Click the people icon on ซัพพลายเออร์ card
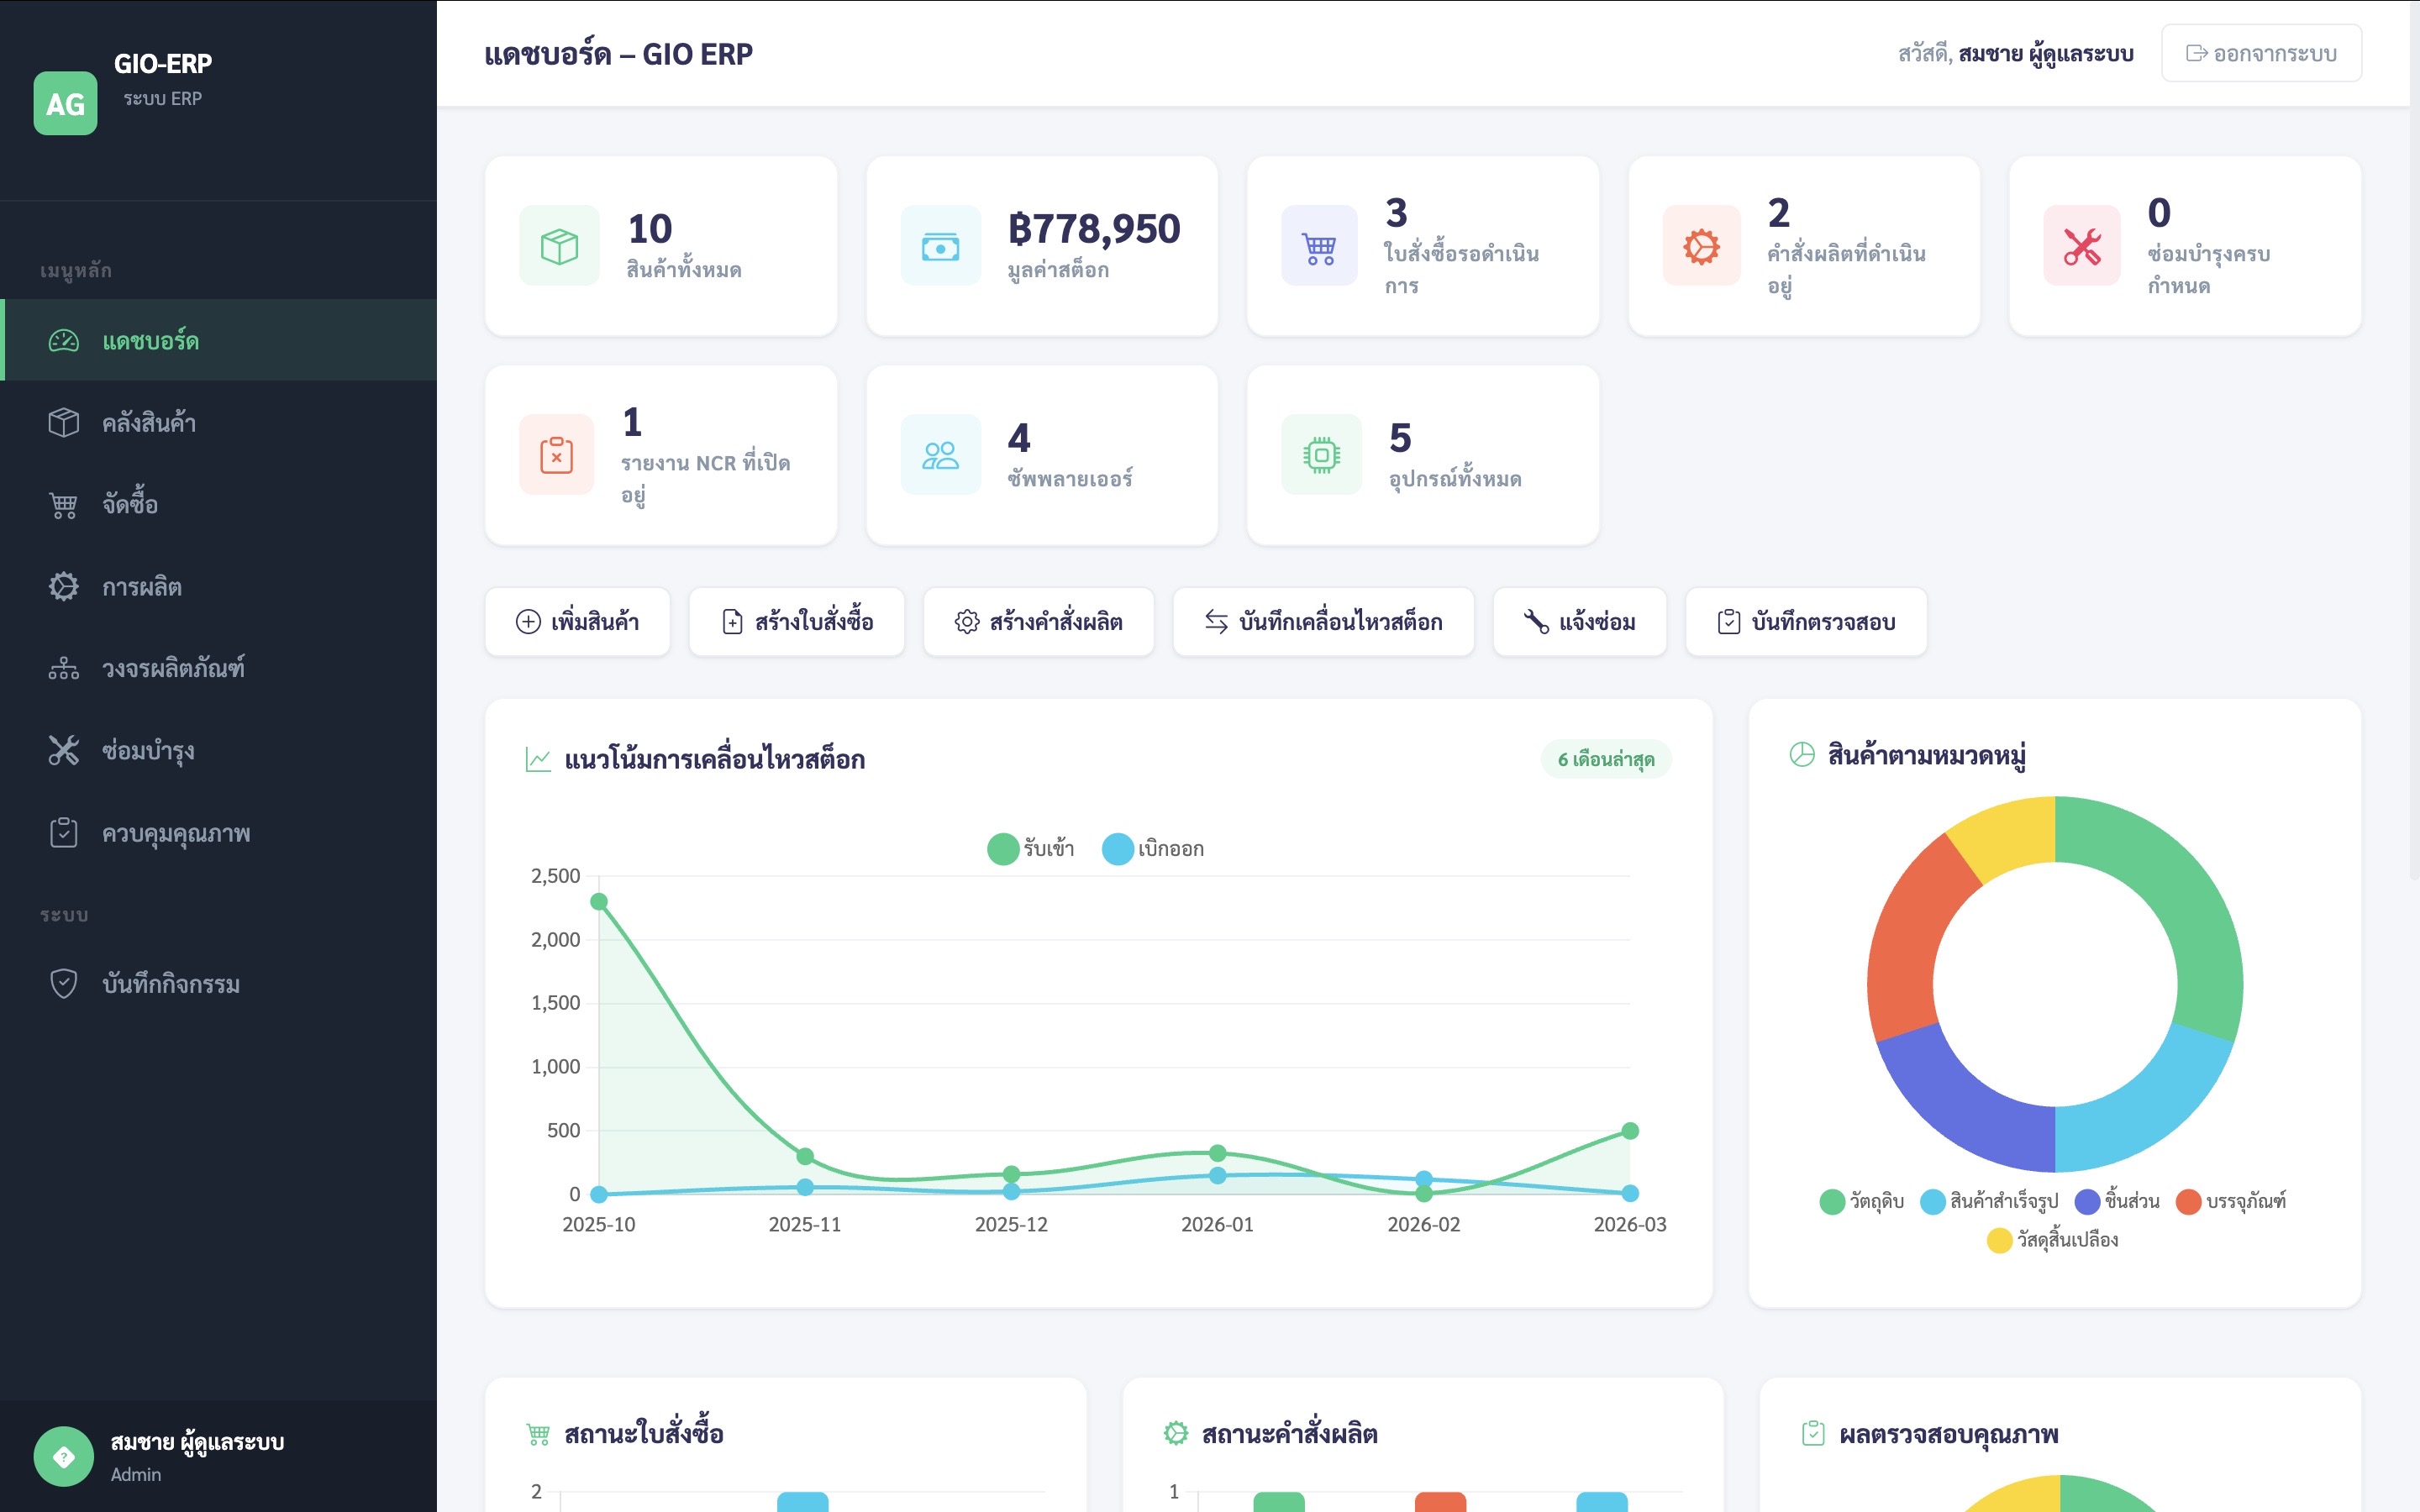The image size is (2420, 1512). point(940,455)
